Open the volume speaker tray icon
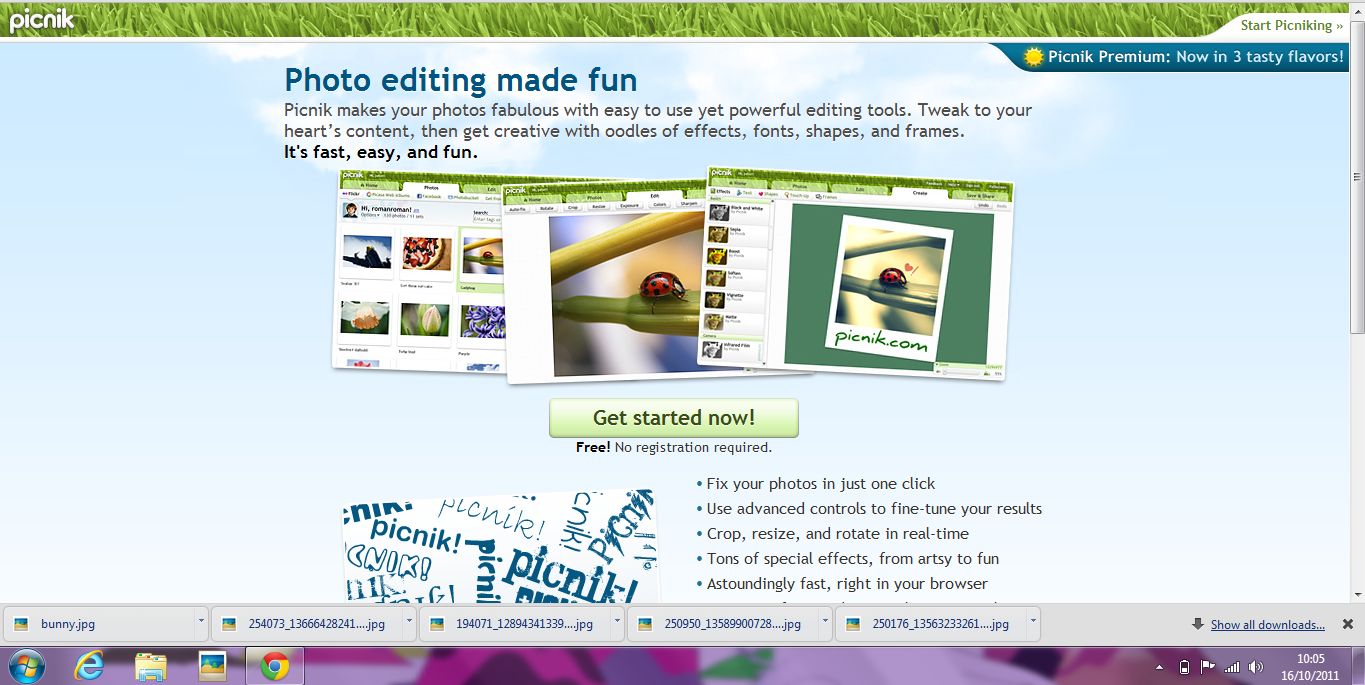This screenshot has height=685, width=1365. (1256, 667)
